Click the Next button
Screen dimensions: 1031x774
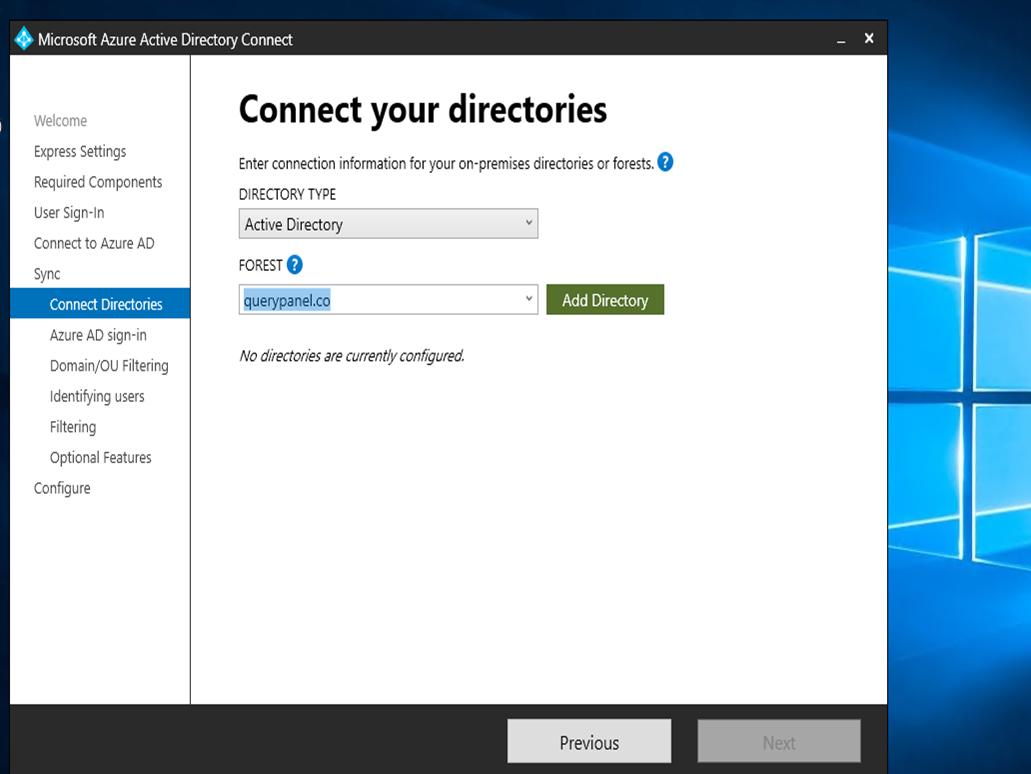[x=778, y=742]
